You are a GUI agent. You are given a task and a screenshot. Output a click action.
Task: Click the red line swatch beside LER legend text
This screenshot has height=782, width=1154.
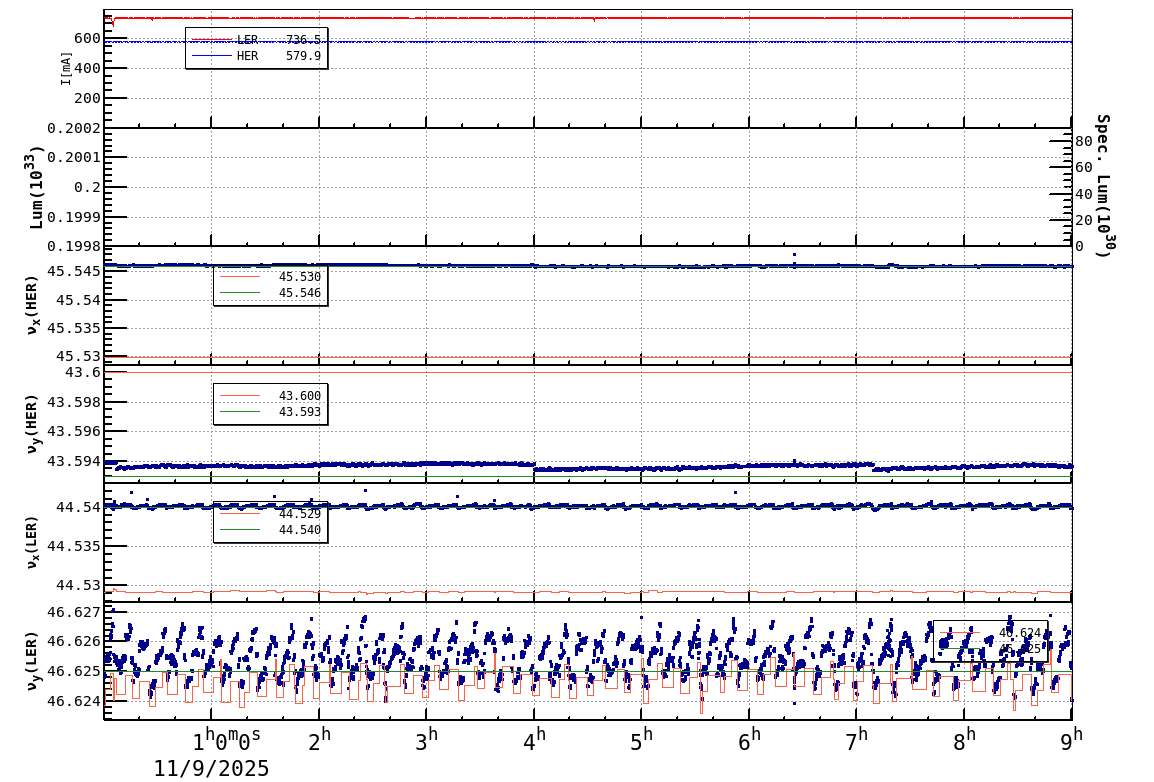[x=212, y=38]
